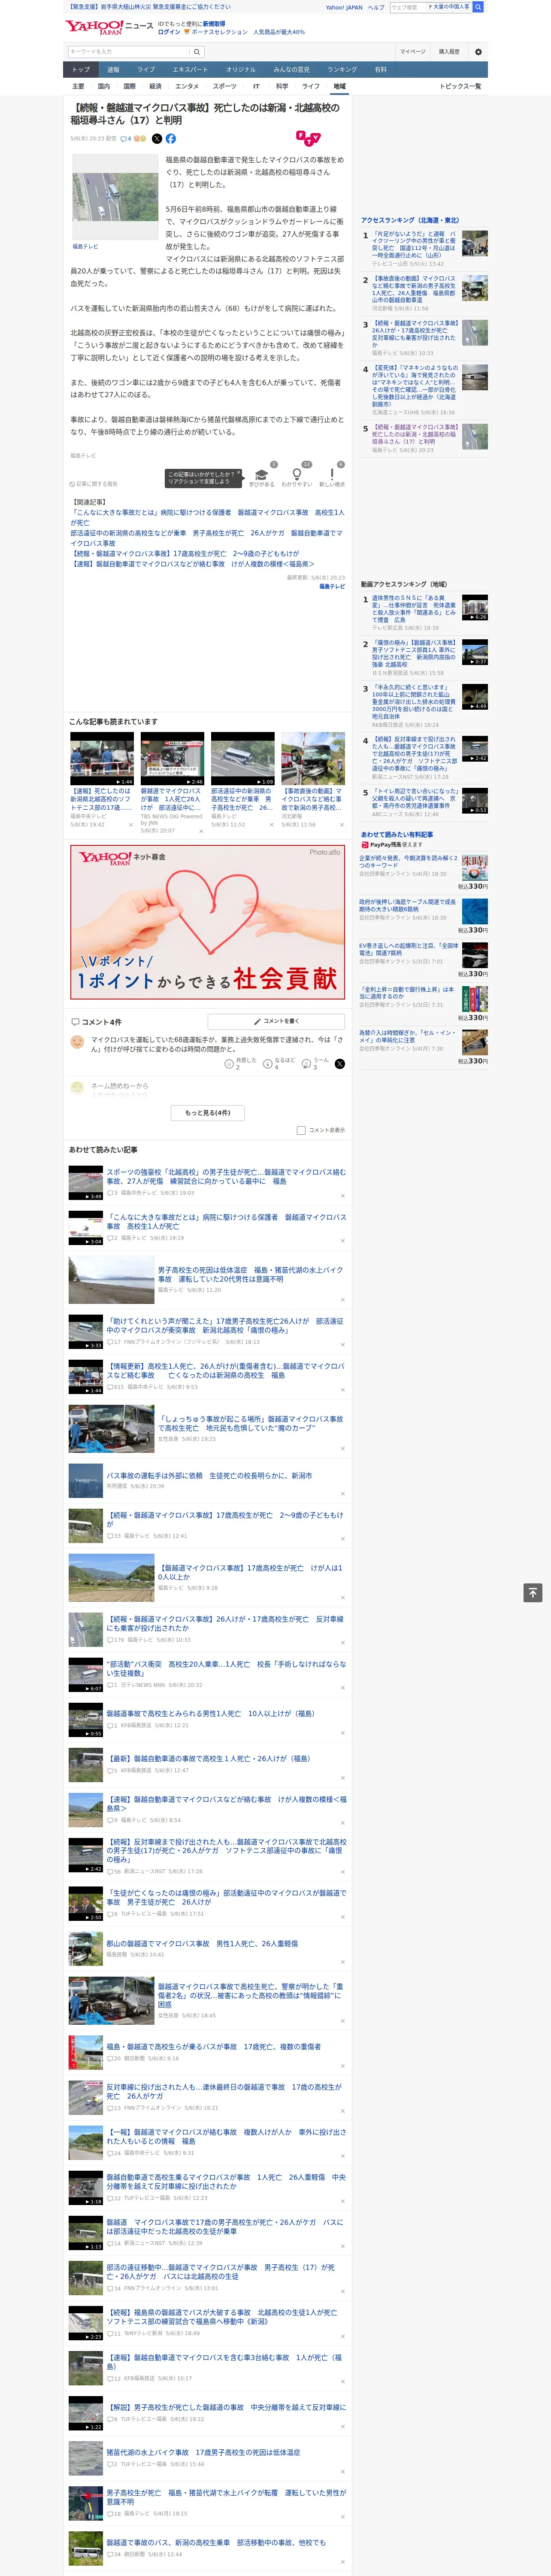Select the トップ tab
Viewport: 551px width, 2576px height.
coord(81,70)
